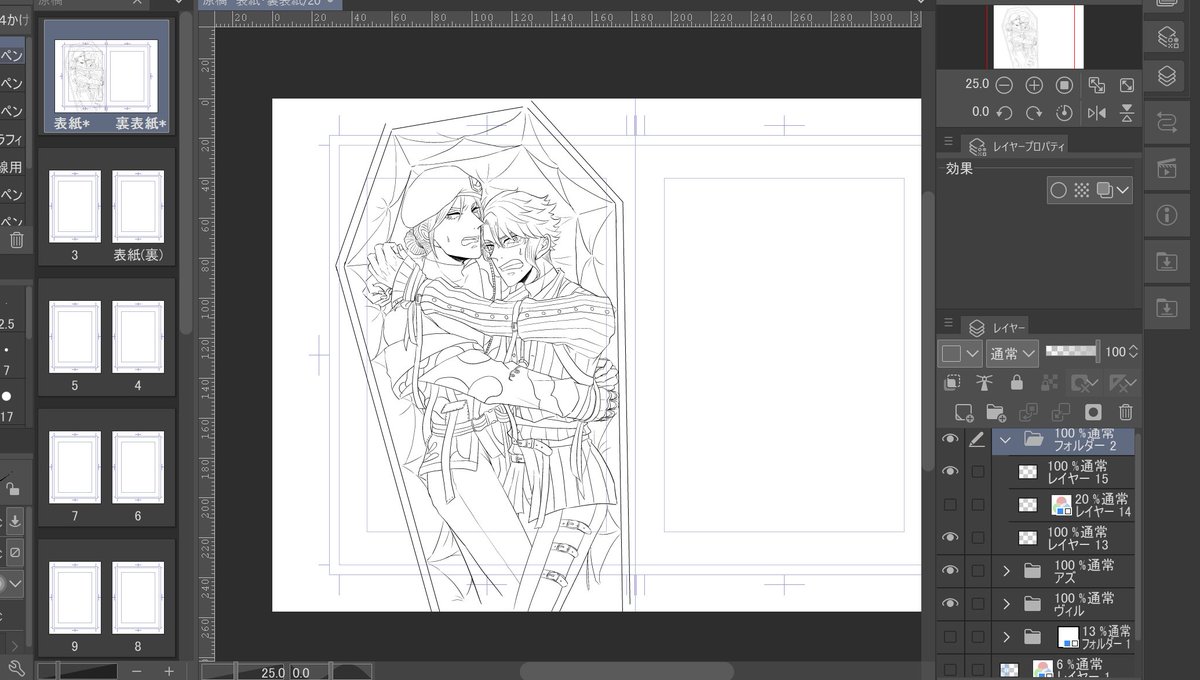
Task: Expand the アズ folder
Action: (1006, 571)
